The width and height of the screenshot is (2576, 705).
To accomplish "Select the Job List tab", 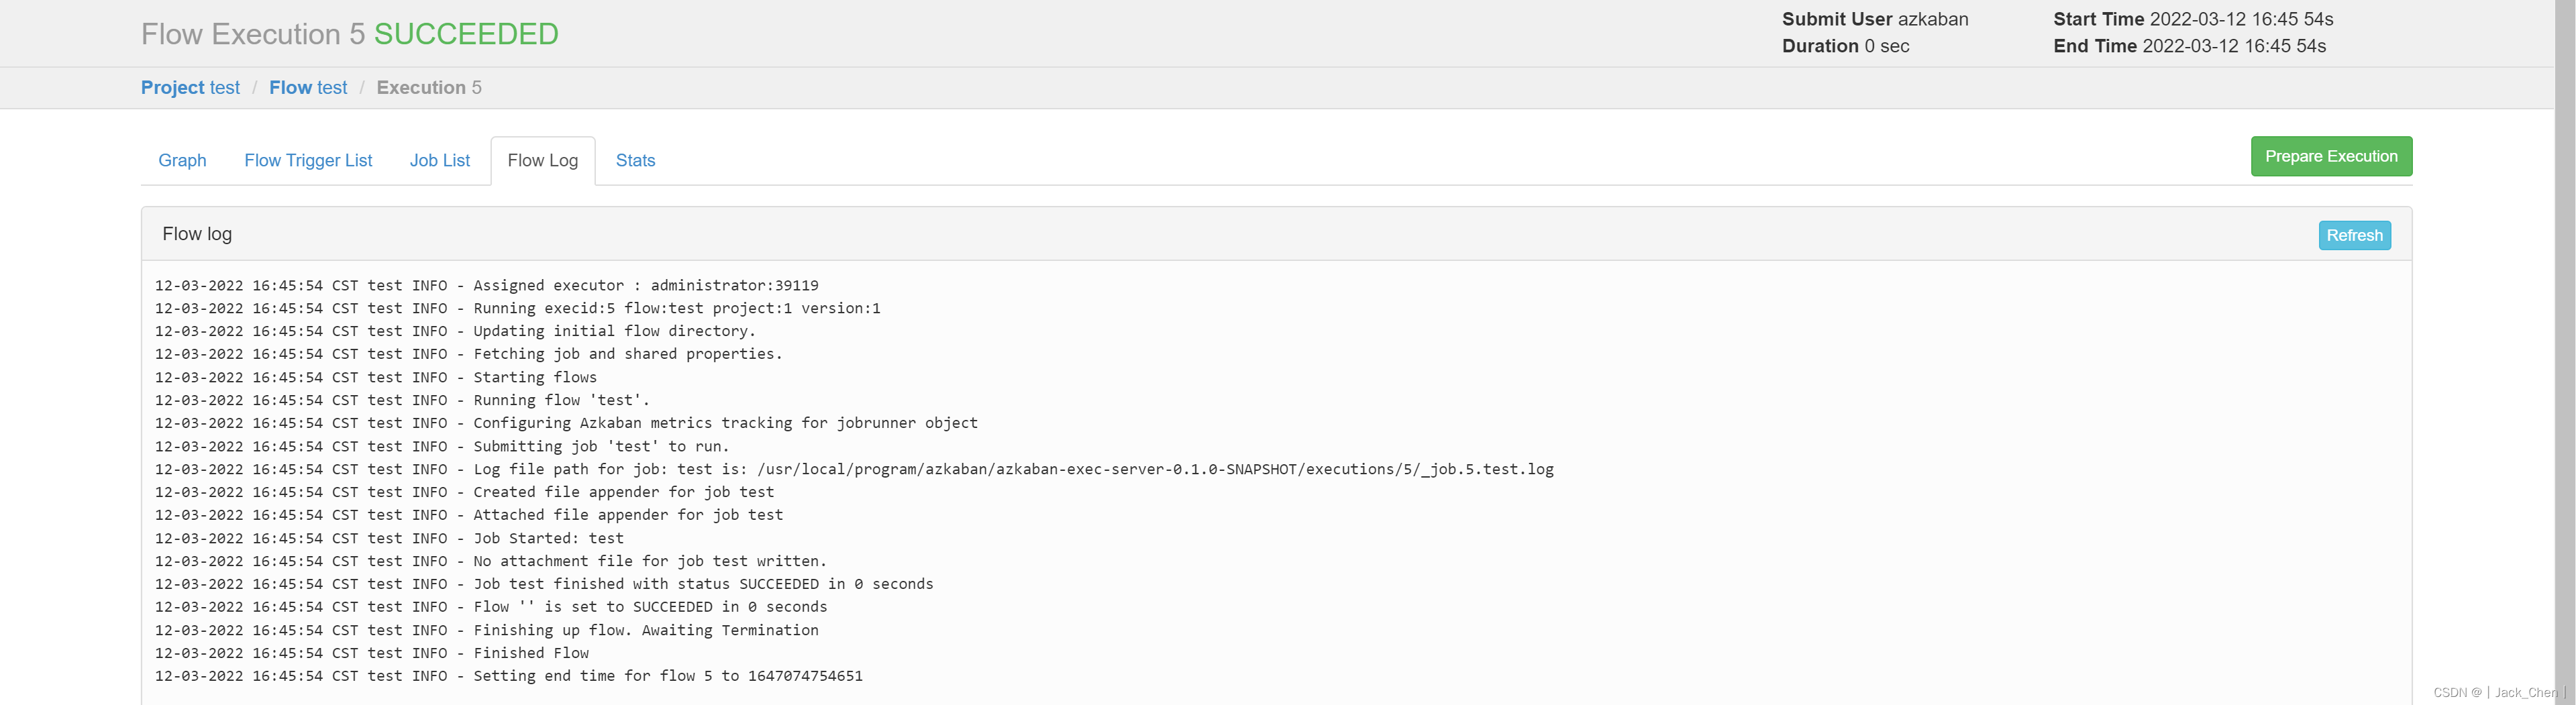I will 439,160.
